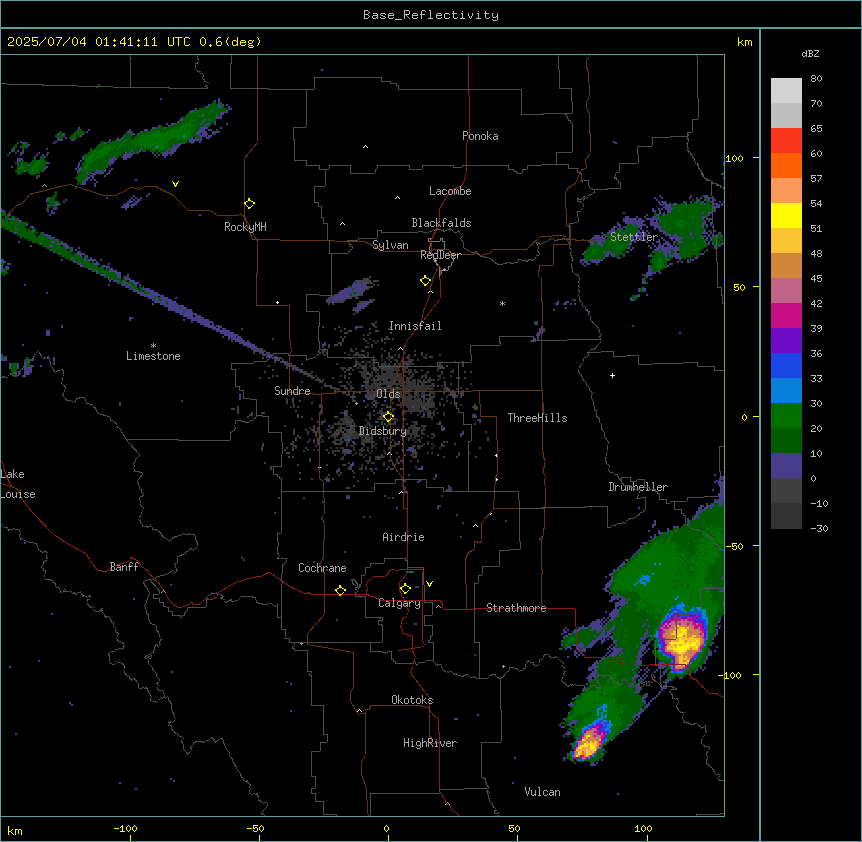Click the Vulcan label

pos(543,792)
